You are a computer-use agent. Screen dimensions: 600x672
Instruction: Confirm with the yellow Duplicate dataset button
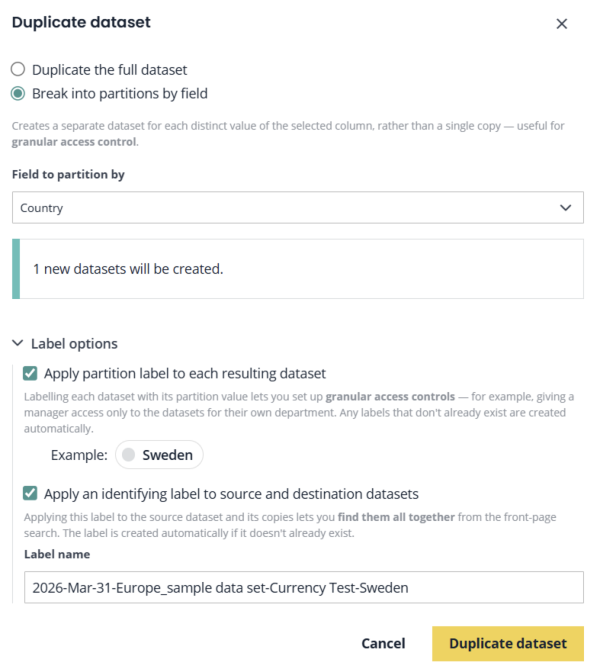click(508, 643)
